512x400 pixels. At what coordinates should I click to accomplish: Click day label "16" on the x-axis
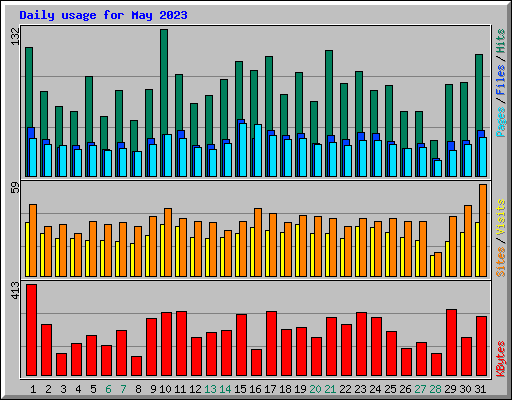coord(255,389)
